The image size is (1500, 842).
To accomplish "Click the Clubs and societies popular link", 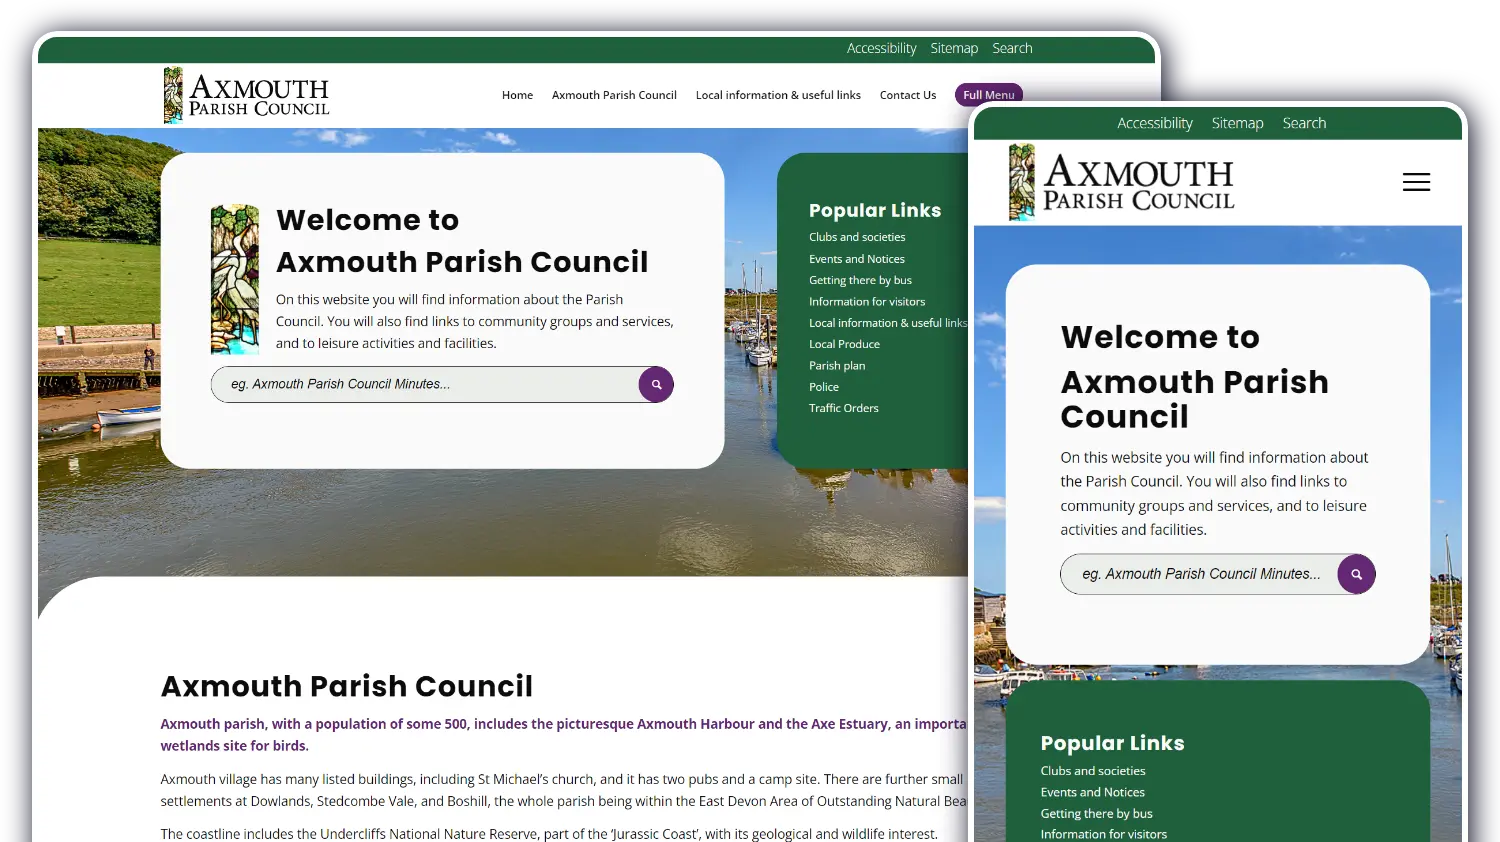I will click(x=857, y=237).
